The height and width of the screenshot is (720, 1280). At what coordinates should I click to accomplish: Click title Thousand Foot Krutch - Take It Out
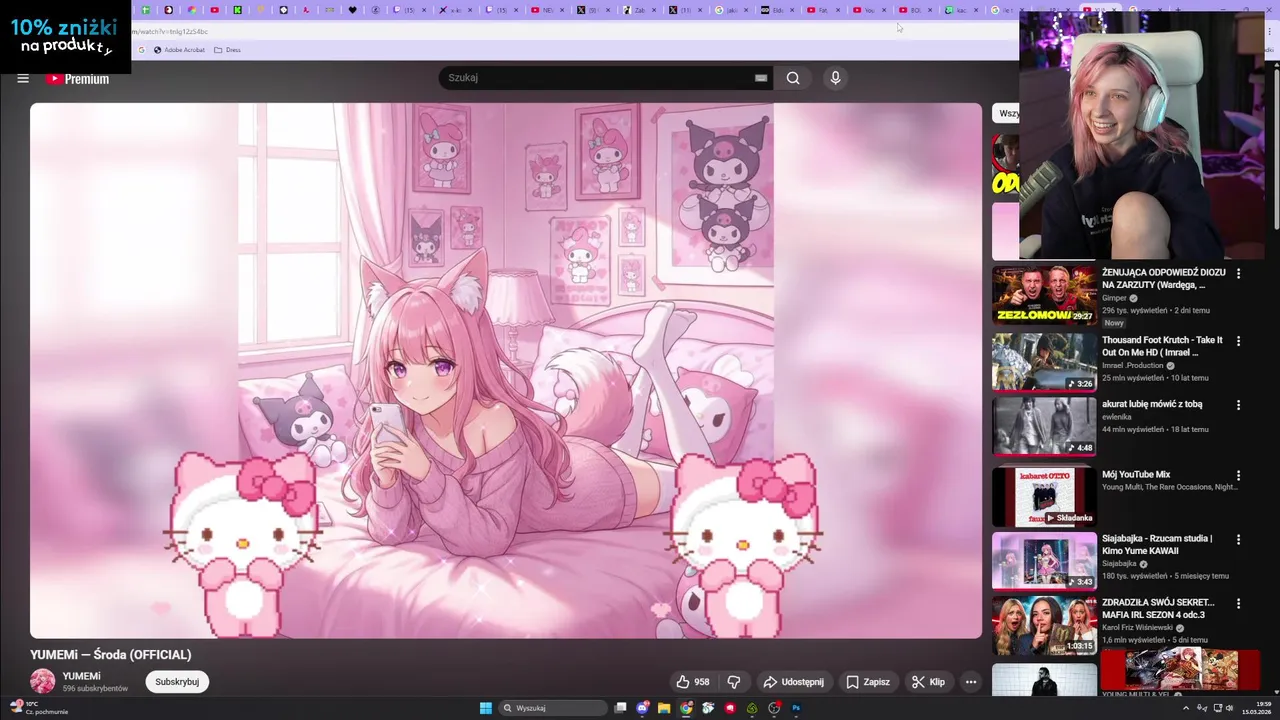click(x=1162, y=347)
